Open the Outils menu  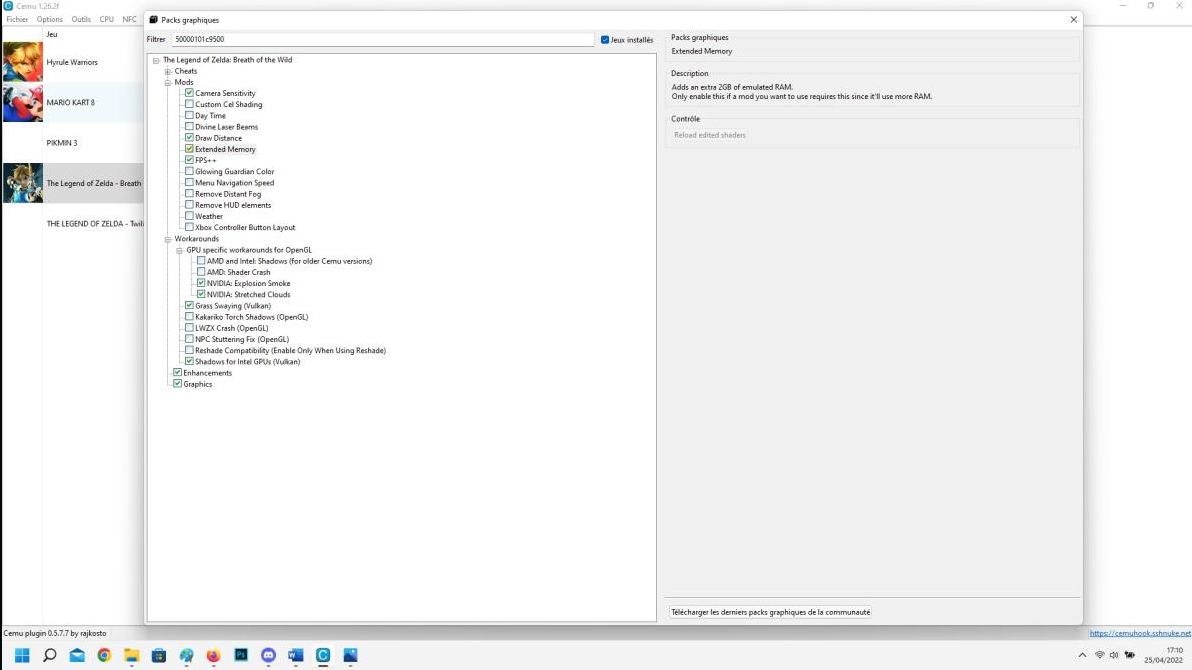(x=81, y=19)
